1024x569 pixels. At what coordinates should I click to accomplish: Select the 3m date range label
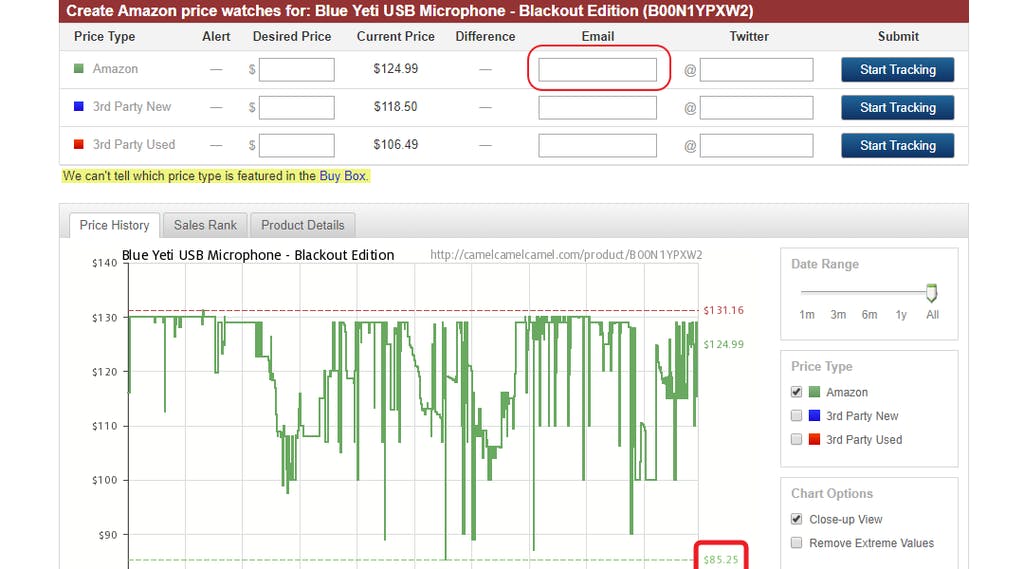838,315
